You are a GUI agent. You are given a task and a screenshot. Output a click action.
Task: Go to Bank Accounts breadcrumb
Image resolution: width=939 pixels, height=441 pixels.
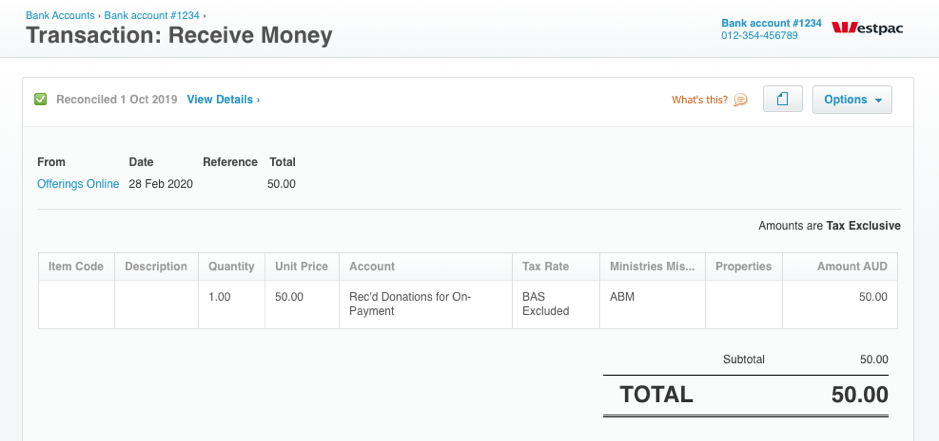point(60,16)
